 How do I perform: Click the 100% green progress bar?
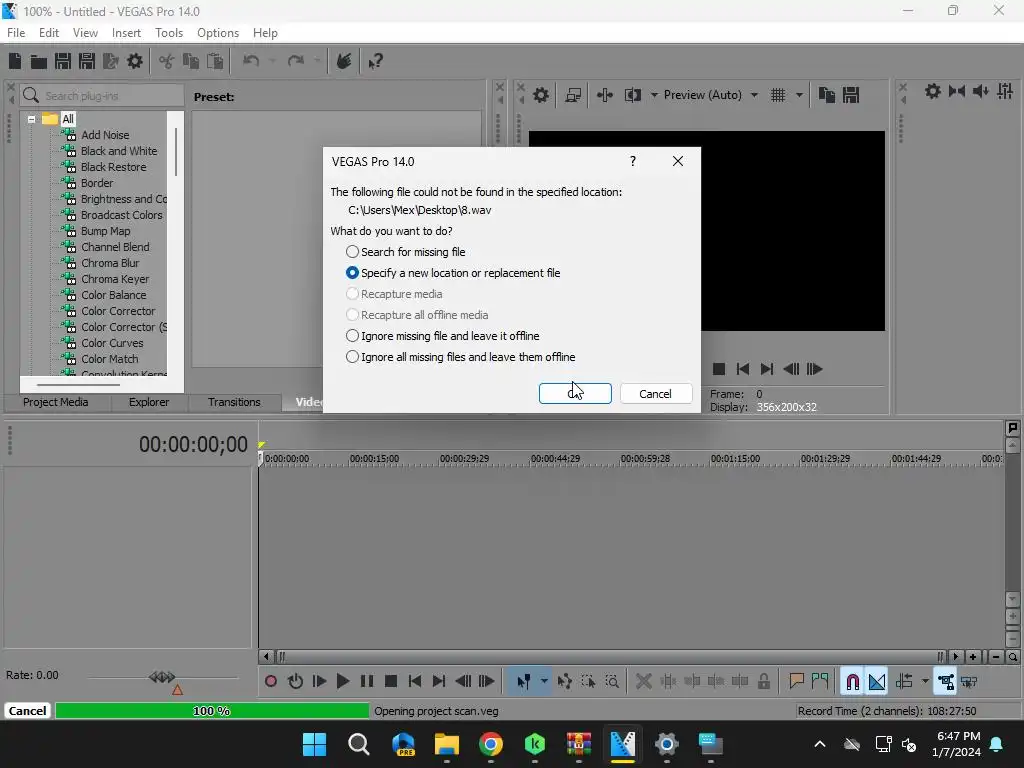[212, 711]
